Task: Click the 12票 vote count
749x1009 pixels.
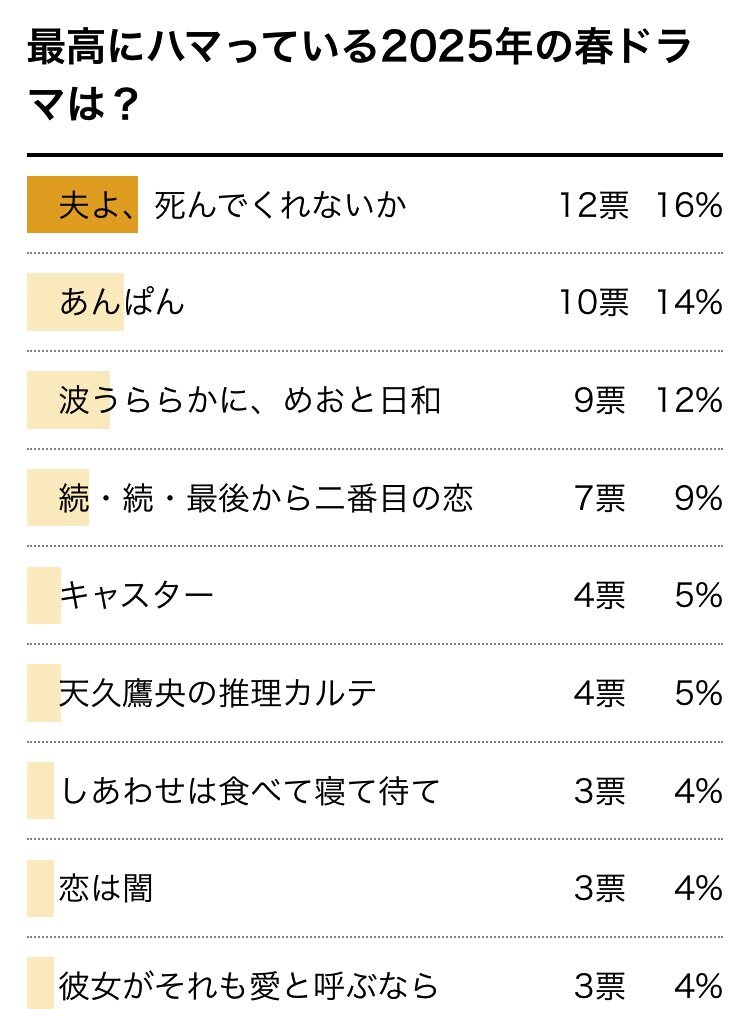Action: (x=593, y=206)
